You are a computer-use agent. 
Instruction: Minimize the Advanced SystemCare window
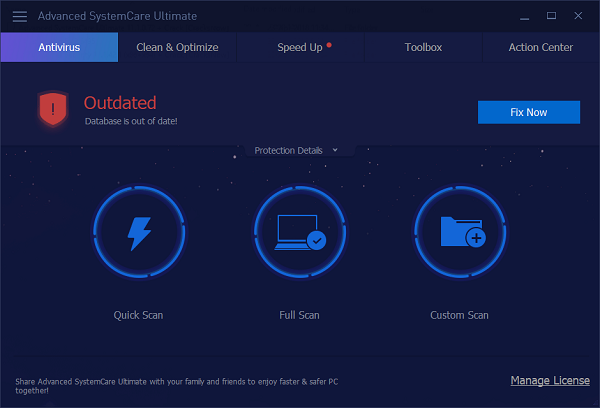click(x=524, y=16)
